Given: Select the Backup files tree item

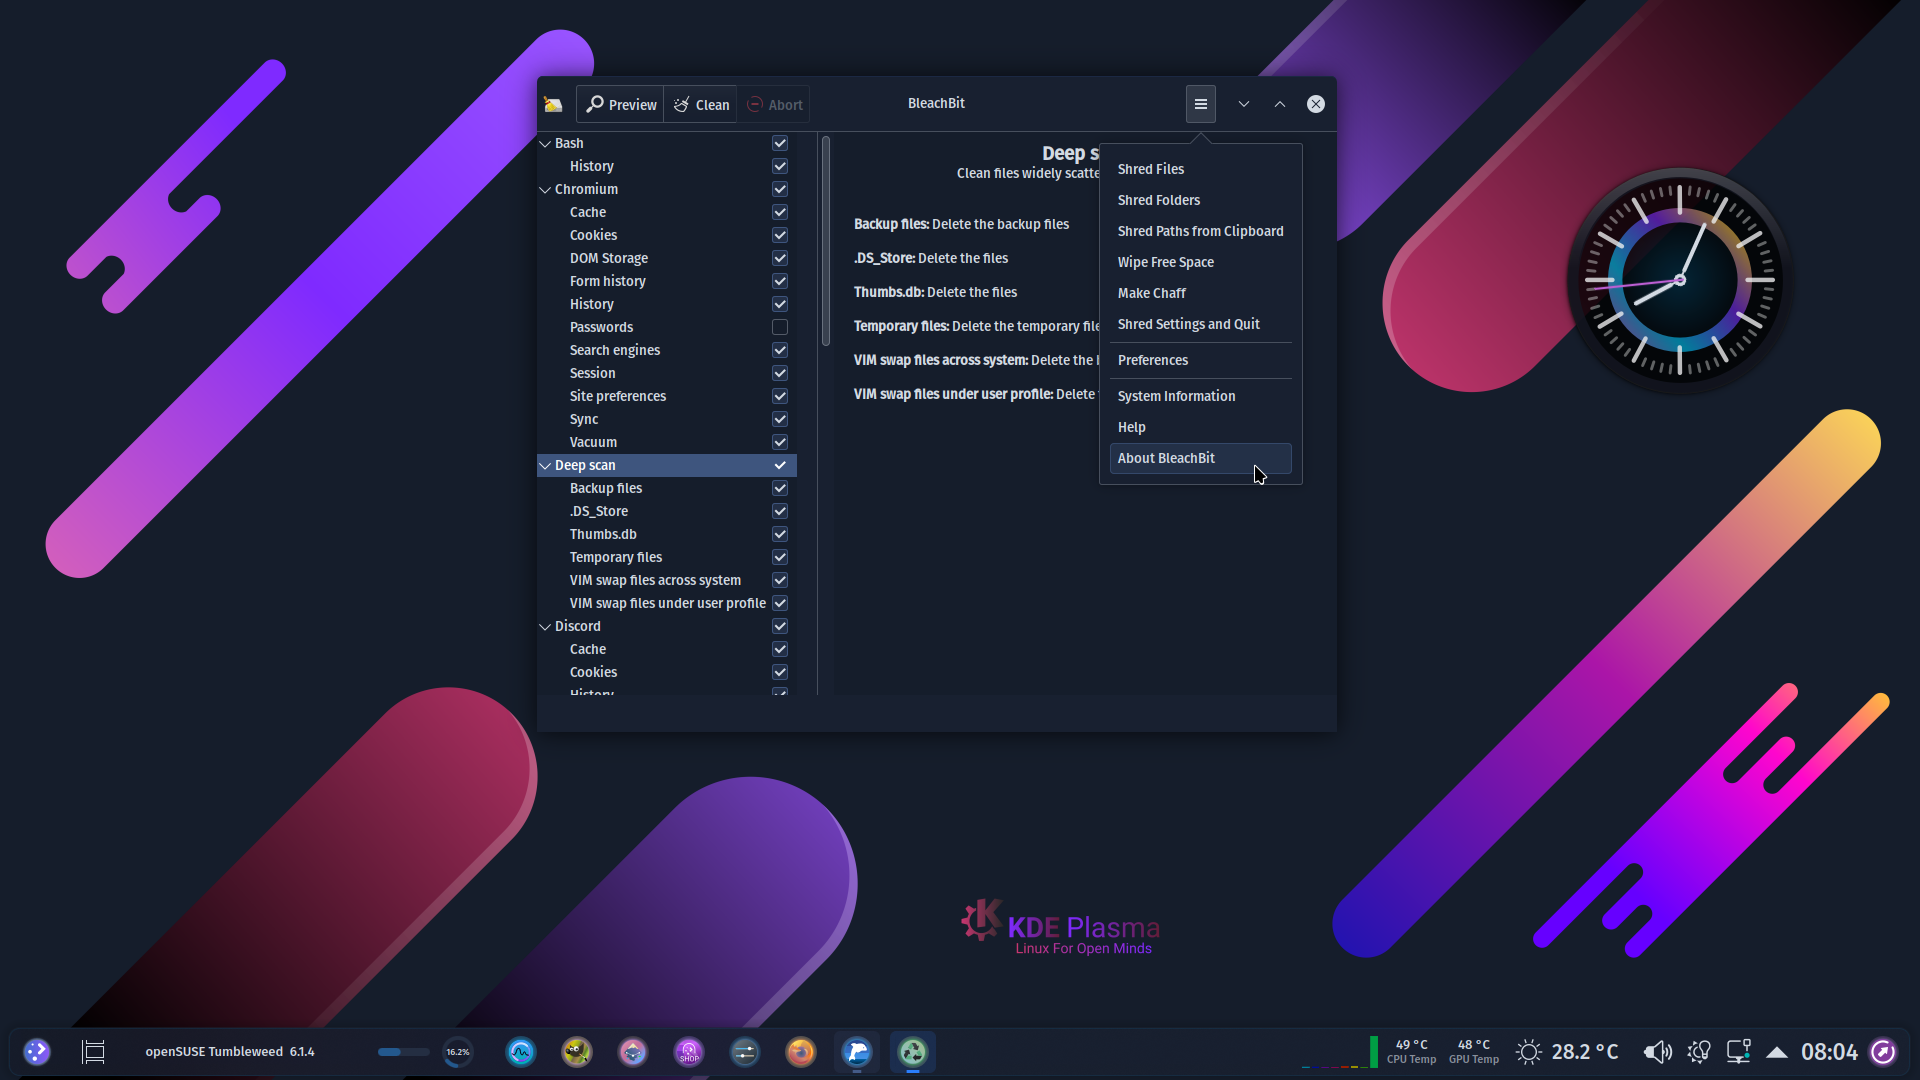Looking at the screenshot, I should 606,489.
